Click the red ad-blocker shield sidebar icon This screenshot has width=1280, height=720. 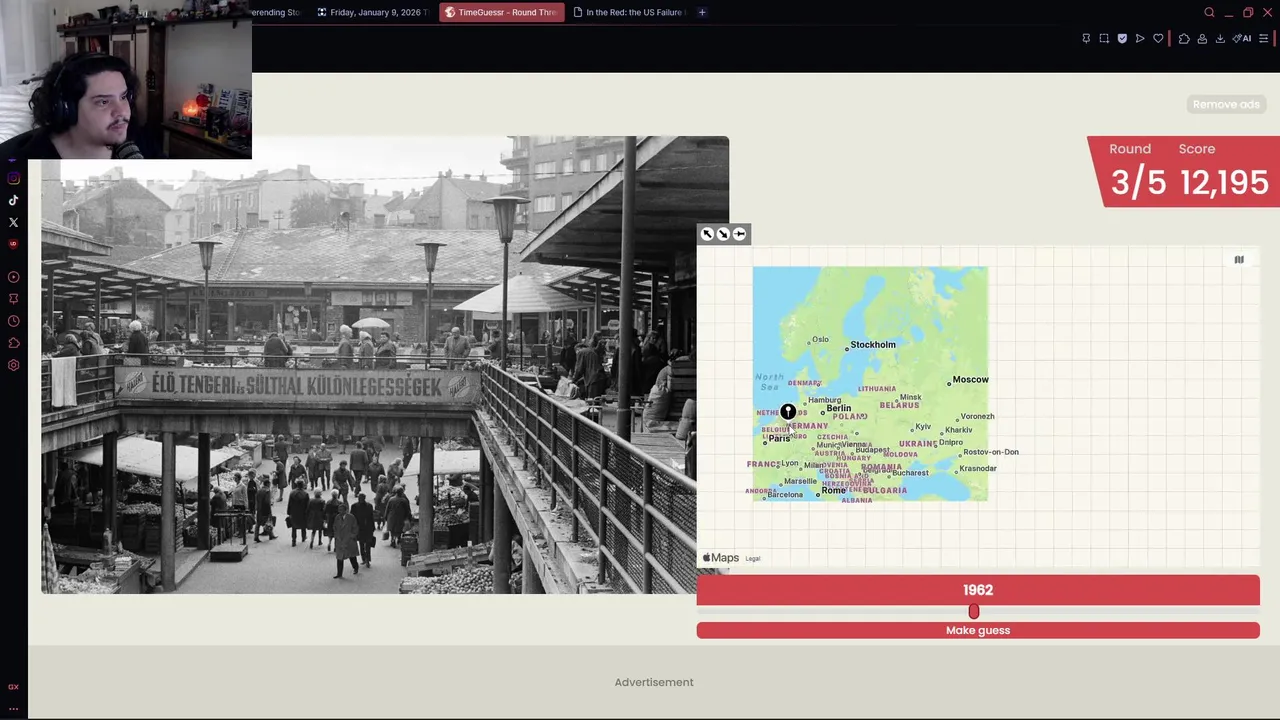coord(13,244)
